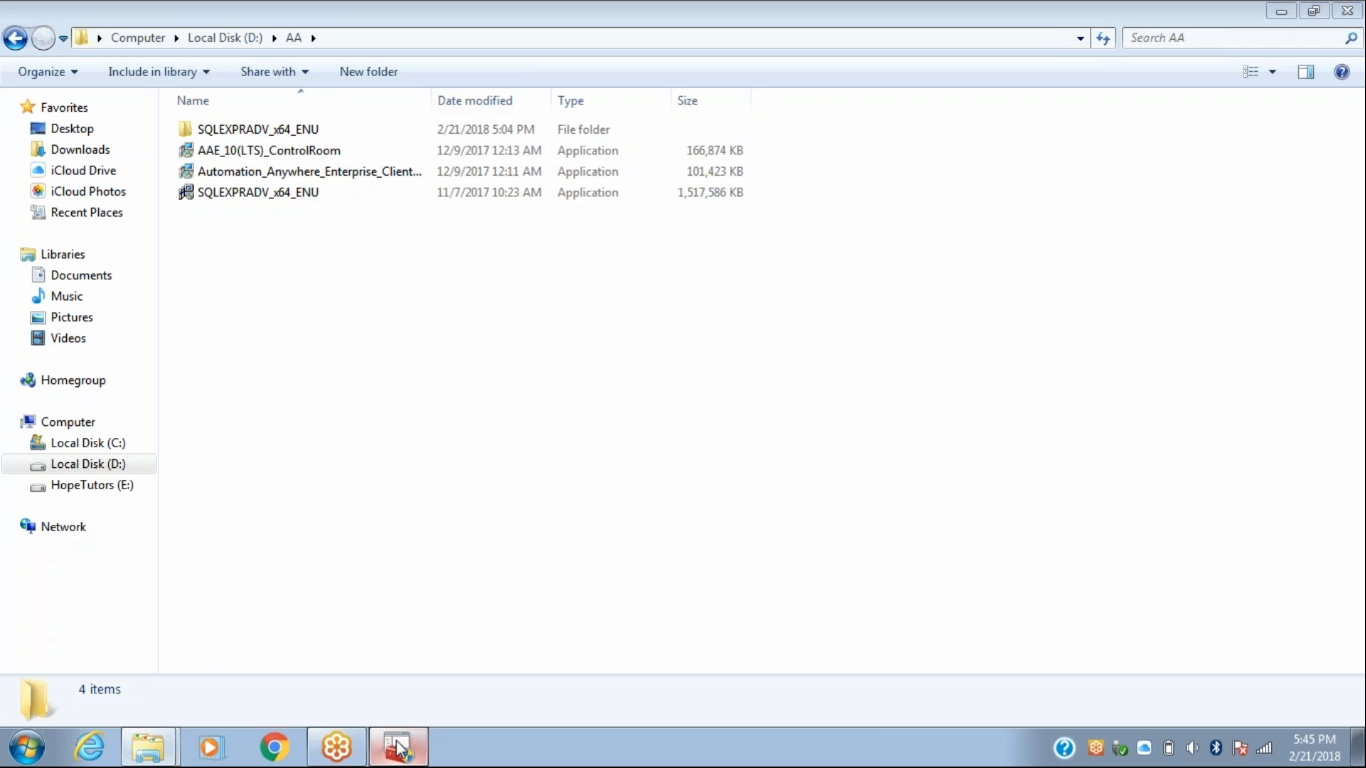
Task: Click the blue help tray icon
Action: pyautogui.click(x=1065, y=748)
